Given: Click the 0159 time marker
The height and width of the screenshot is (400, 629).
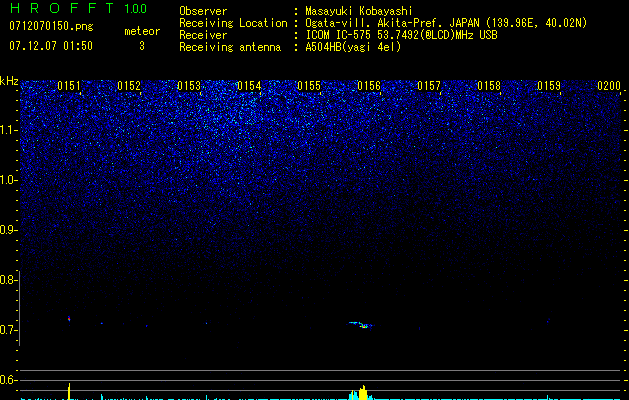Looking at the screenshot, I should tap(549, 86).
